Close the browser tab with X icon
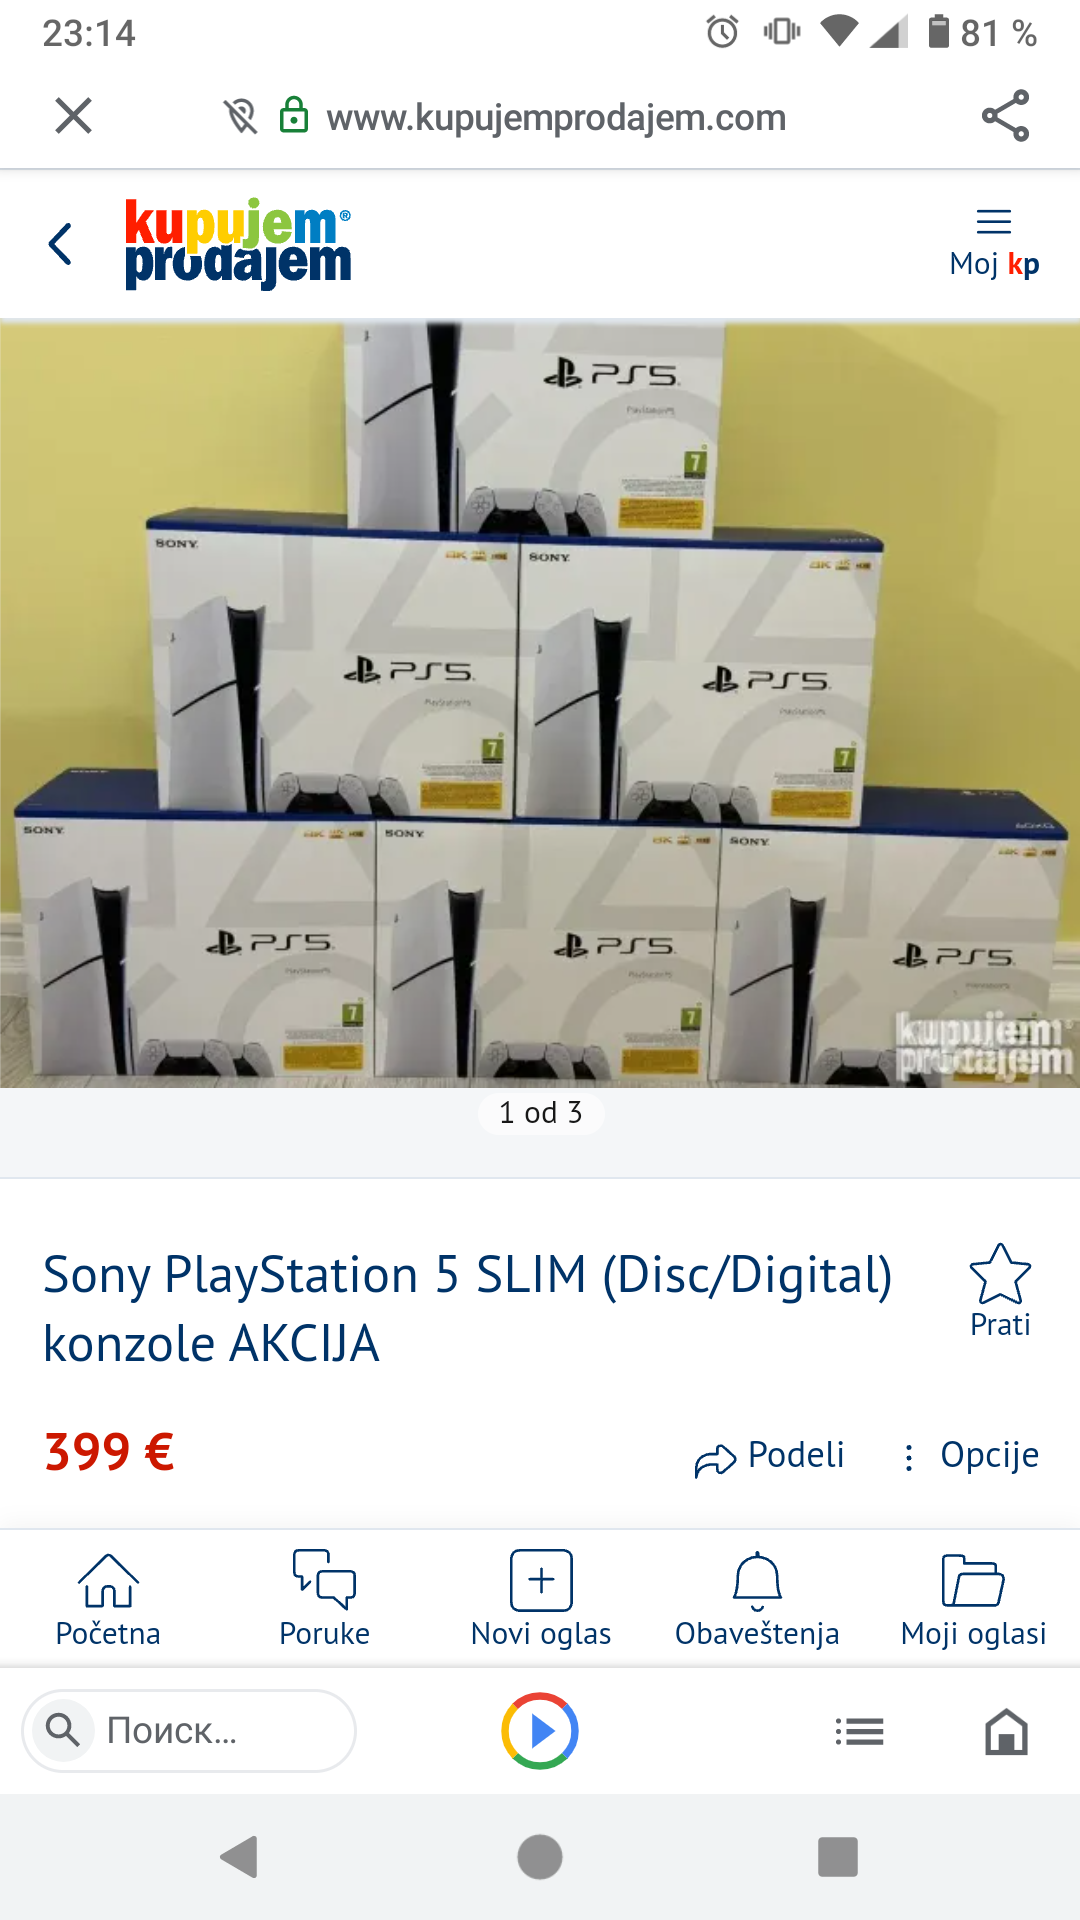The width and height of the screenshot is (1080, 1920). click(74, 116)
